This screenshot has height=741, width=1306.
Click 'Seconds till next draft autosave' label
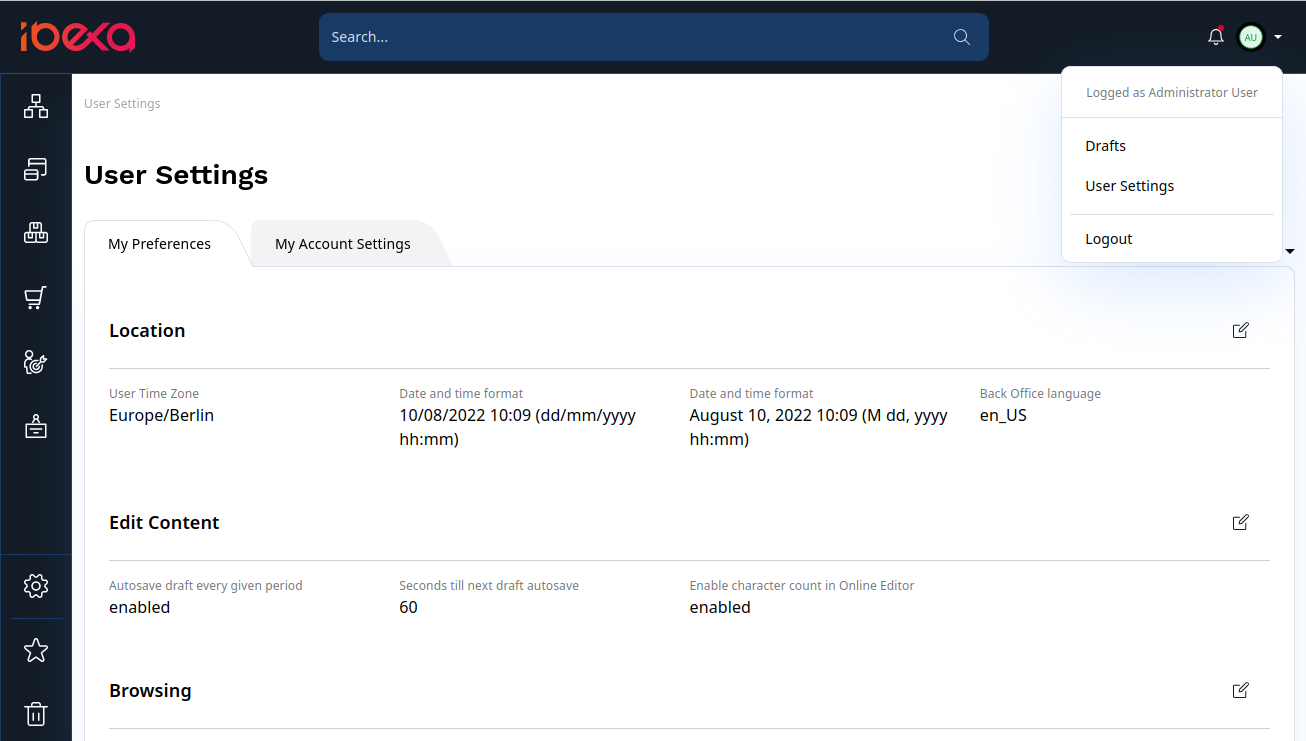tap(489, 586)
